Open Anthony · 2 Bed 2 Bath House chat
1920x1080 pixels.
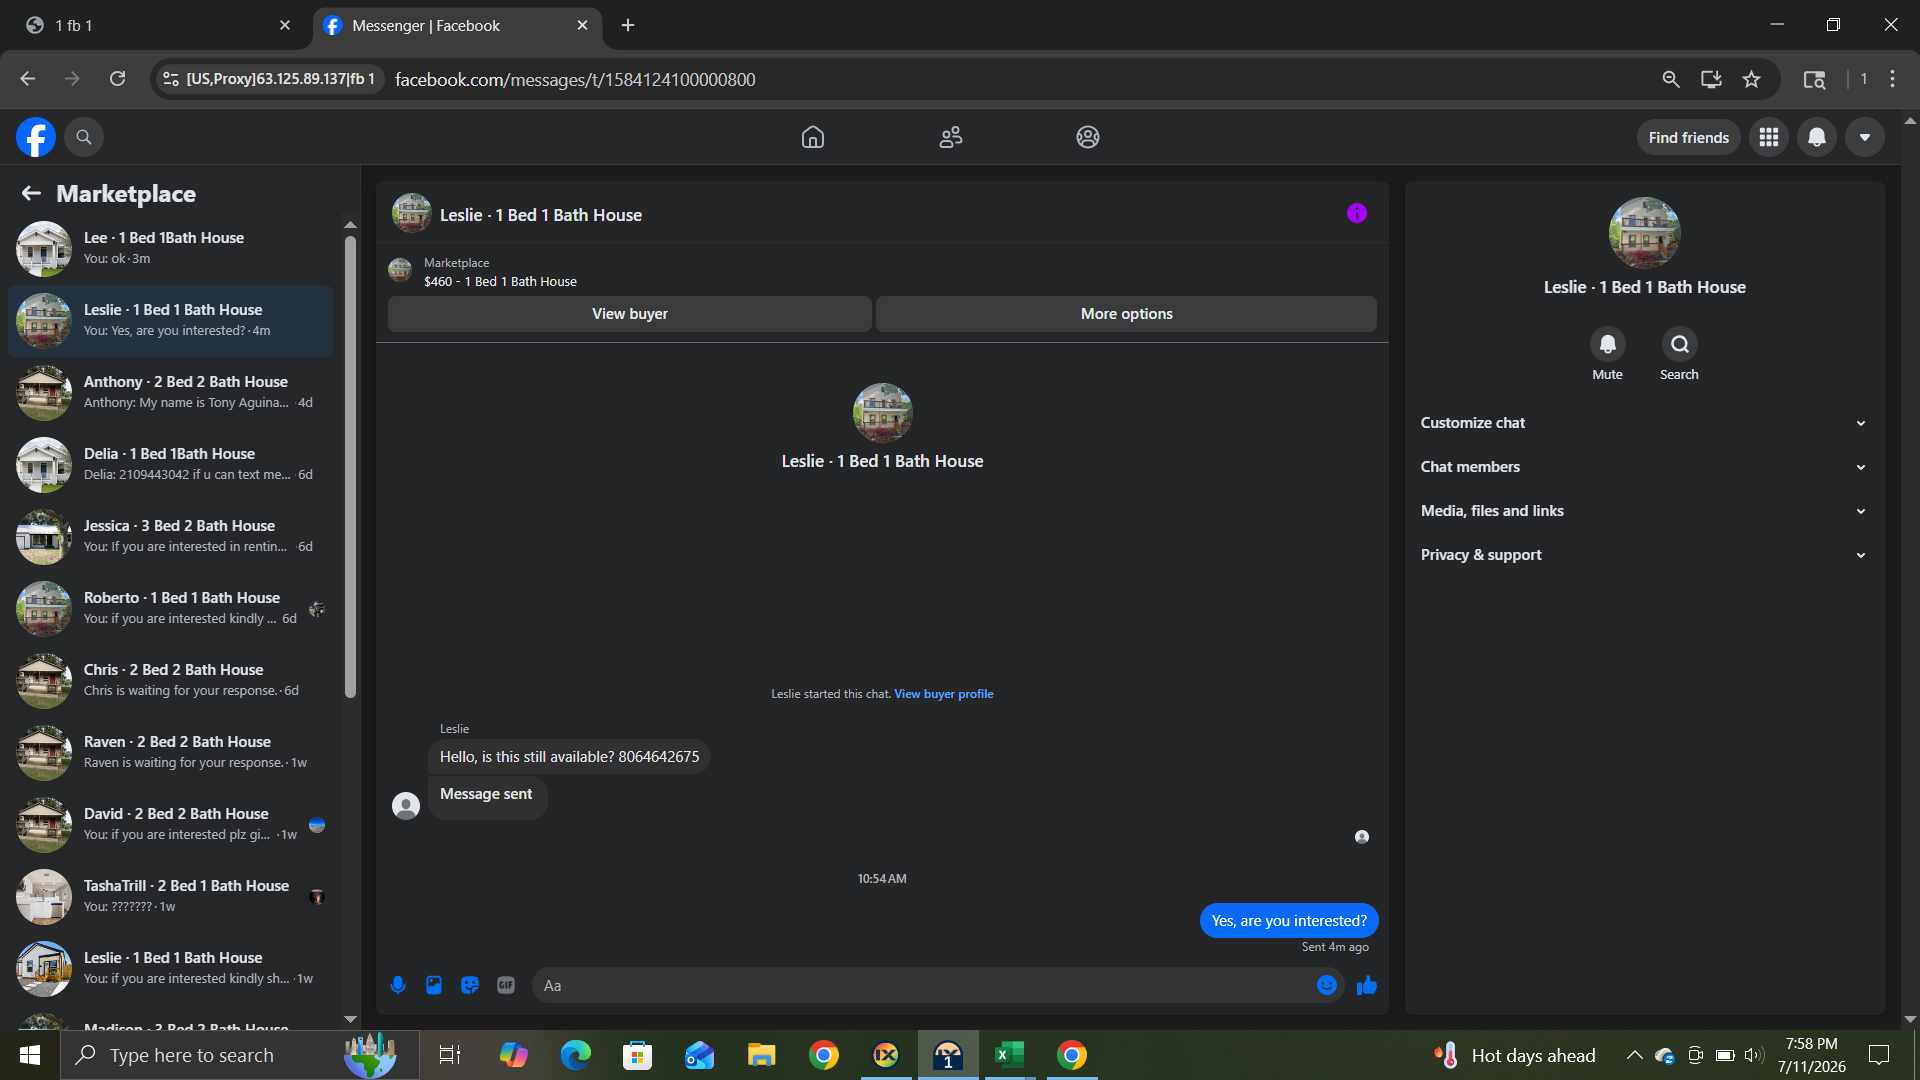[x=170, y=392]
